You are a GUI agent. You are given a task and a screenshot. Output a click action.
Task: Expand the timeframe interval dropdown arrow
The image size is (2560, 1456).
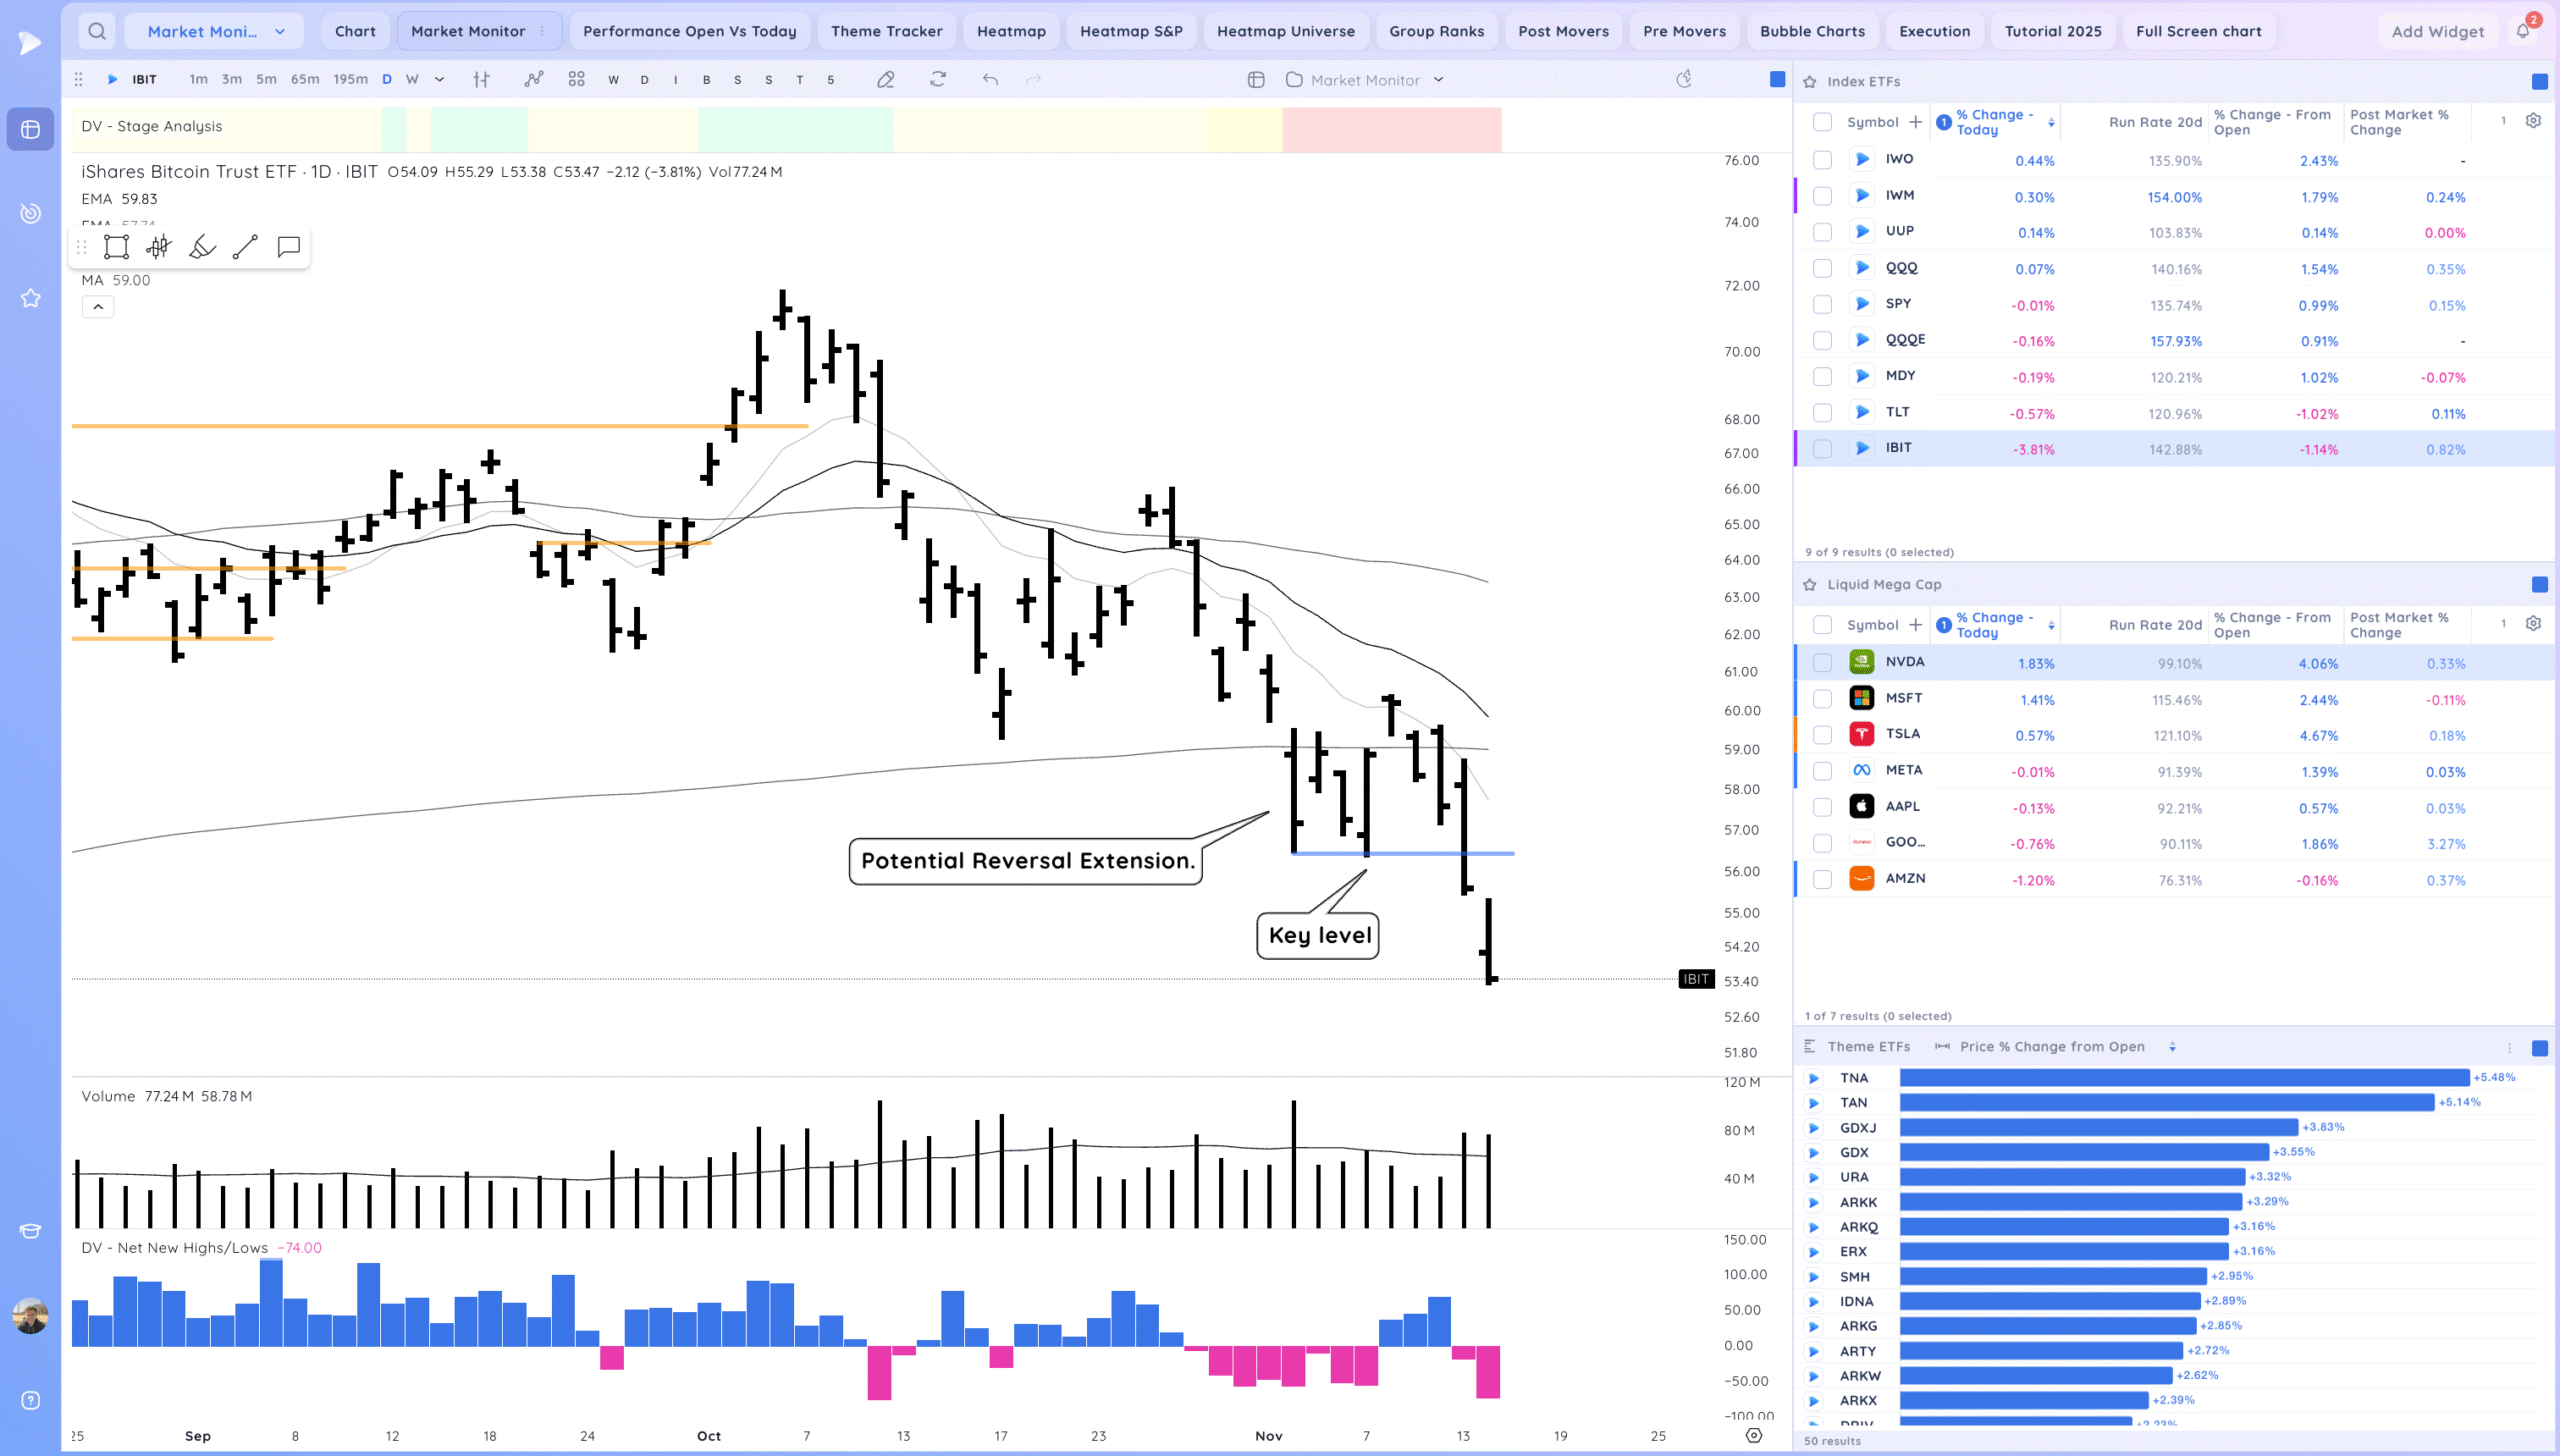[x=439, y=80]
